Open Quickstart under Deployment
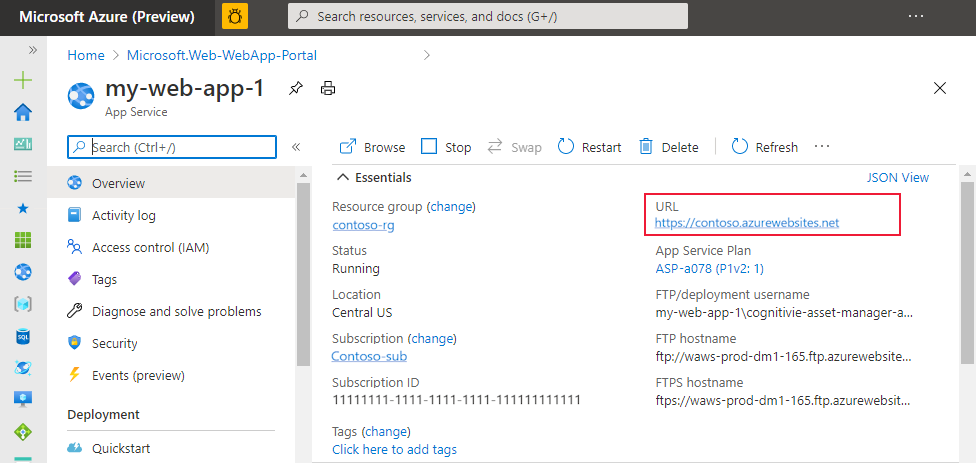The width and height of the screenshot is (976, 463). [x=171, y=448]
